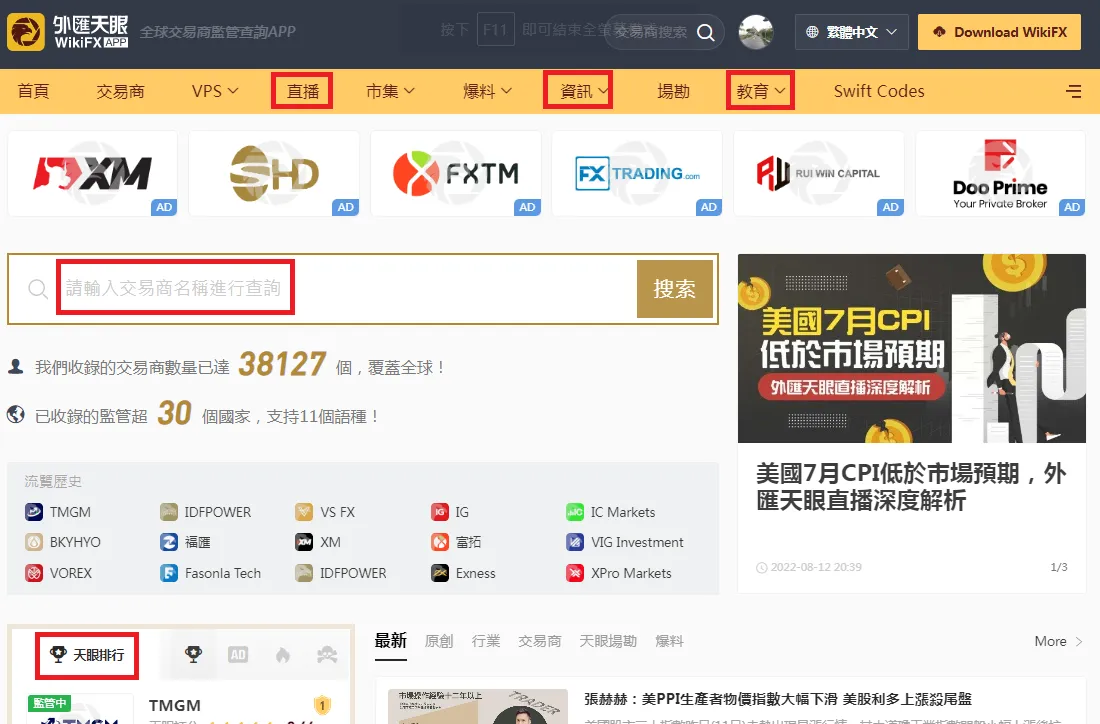This screenshot has height=724, width=1100.
Task: Open the 美國7月CPI banner image
Action: pos(912,348)
